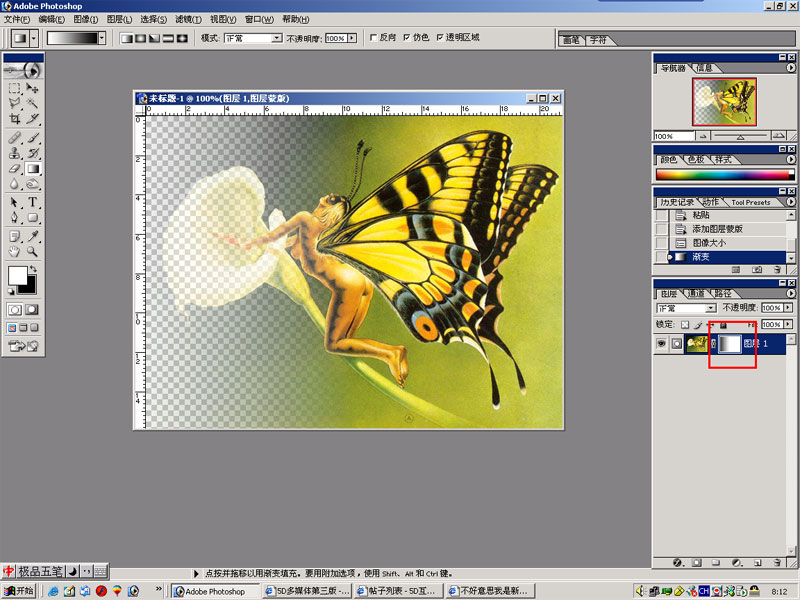Create new snapshot in History panel

(757, 269)
